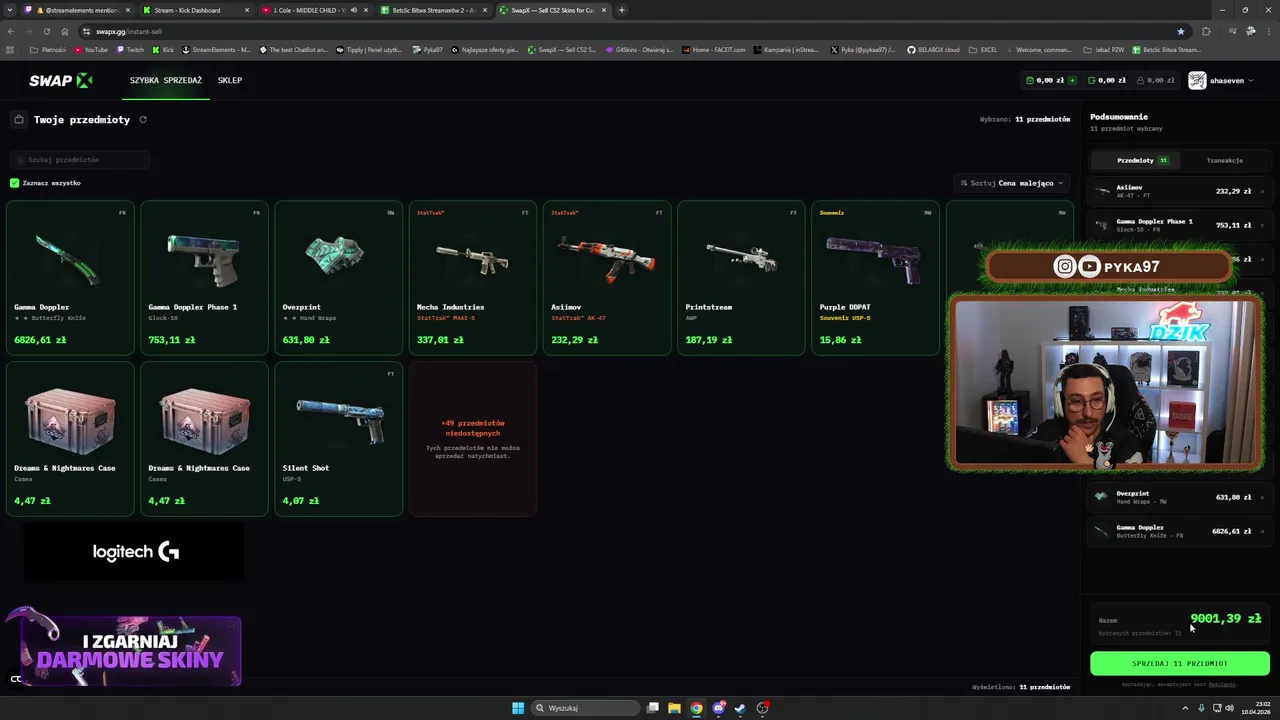This screenshot has width=1280, height=720.
Task: Select the Przedmioty summary tab
Action: (1134, 160)
